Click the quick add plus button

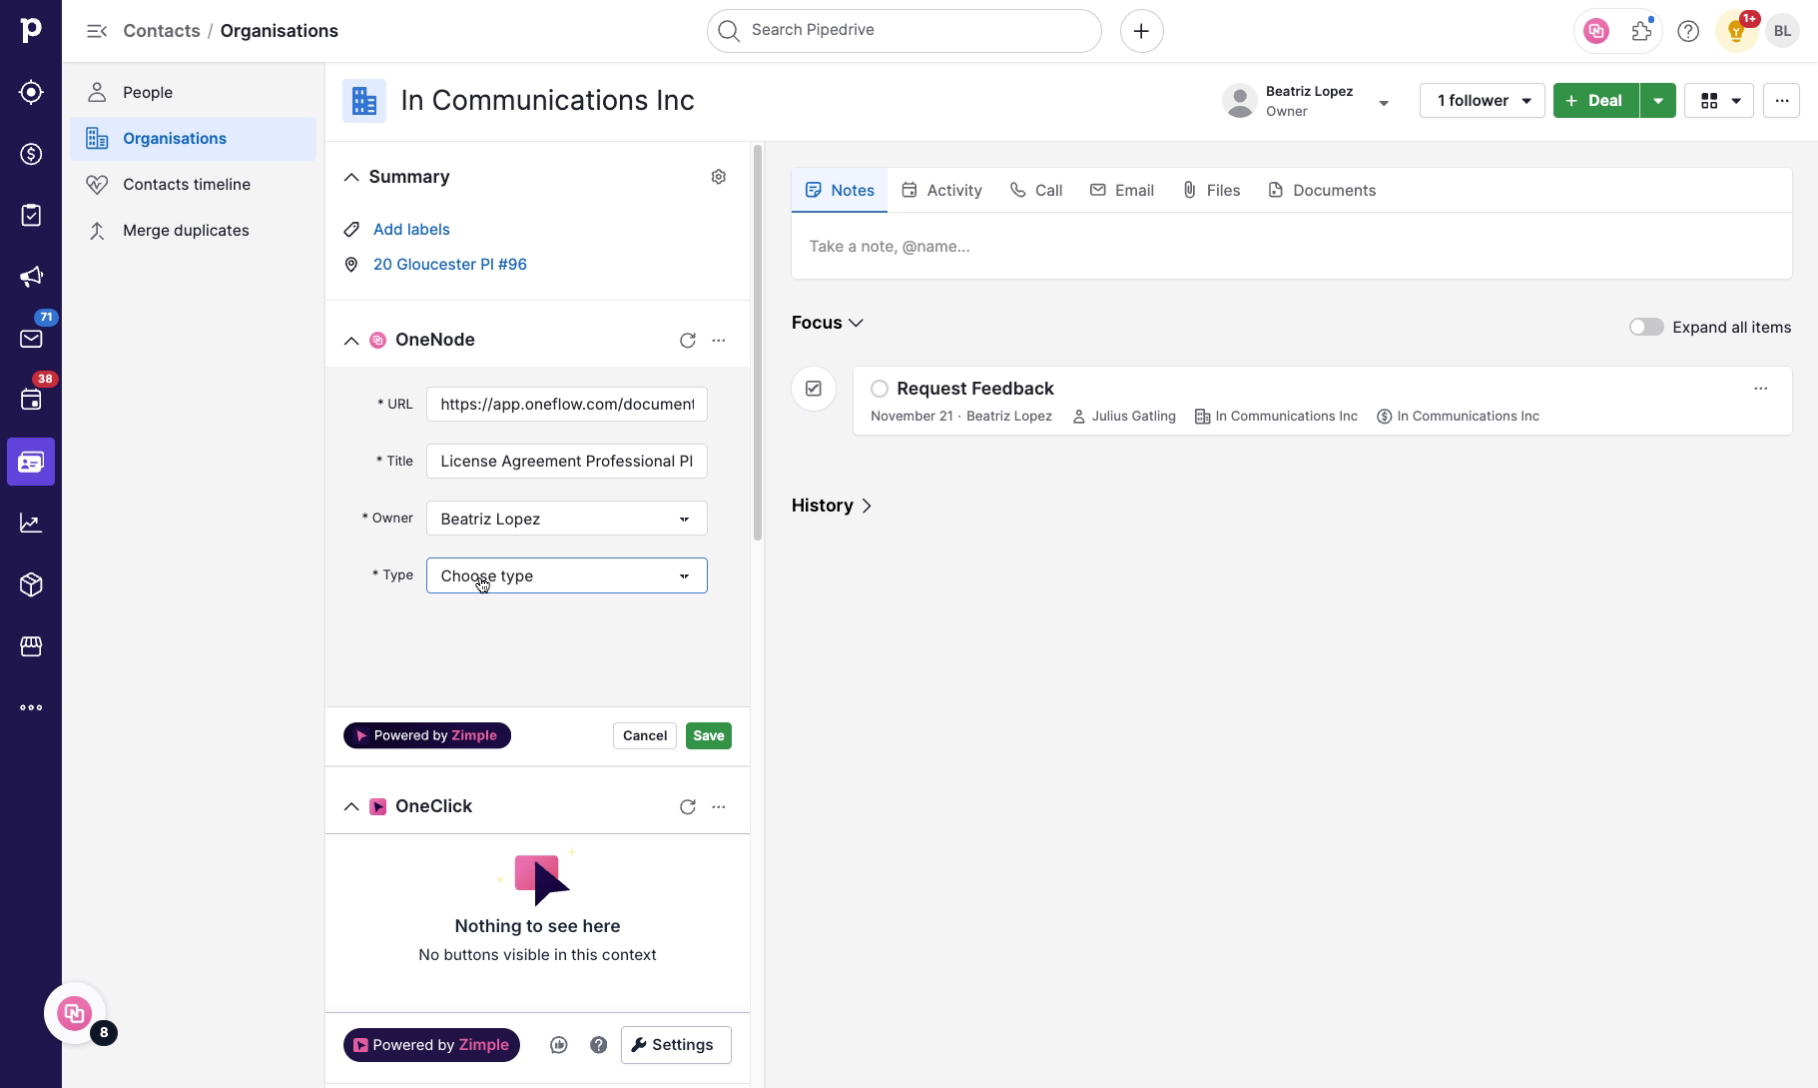[x=1141, y=31]
